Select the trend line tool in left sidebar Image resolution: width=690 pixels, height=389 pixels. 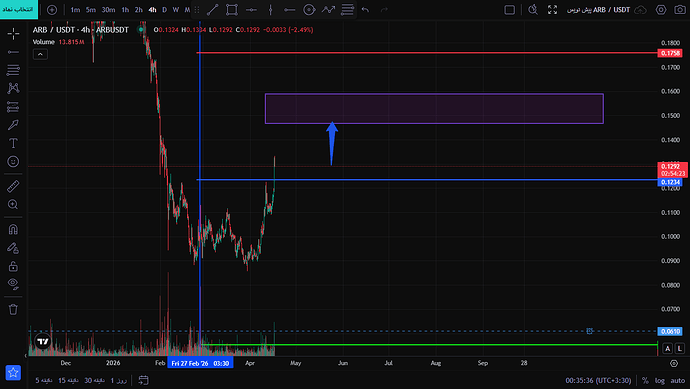13,52
